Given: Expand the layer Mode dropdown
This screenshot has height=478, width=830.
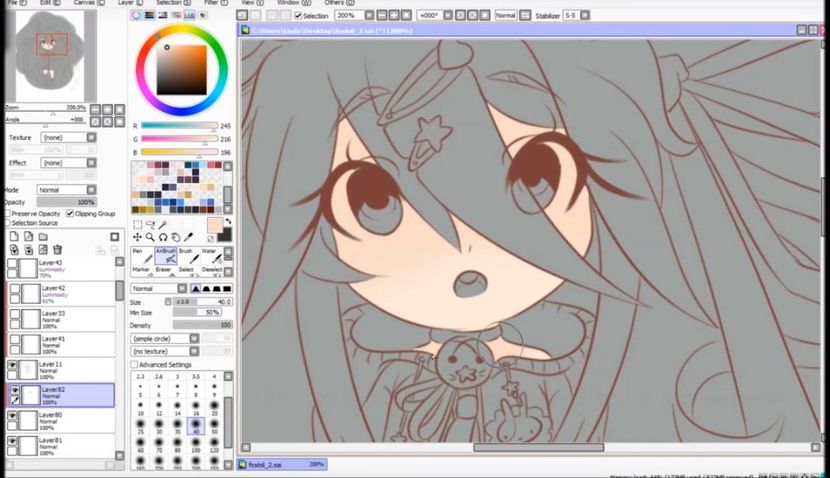Looking at the screenshot, I should click(63, 189).
